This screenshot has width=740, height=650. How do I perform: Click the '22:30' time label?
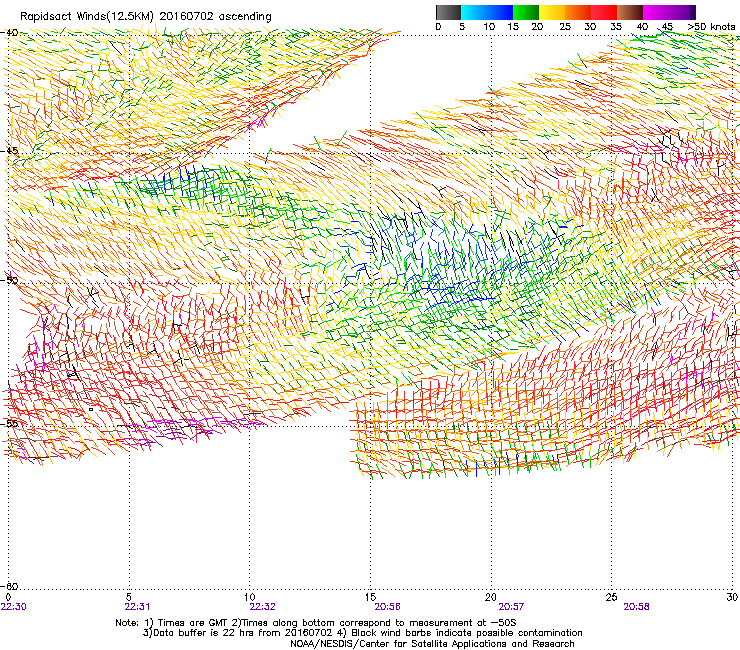pyautogui.click(x=14, y=607)
